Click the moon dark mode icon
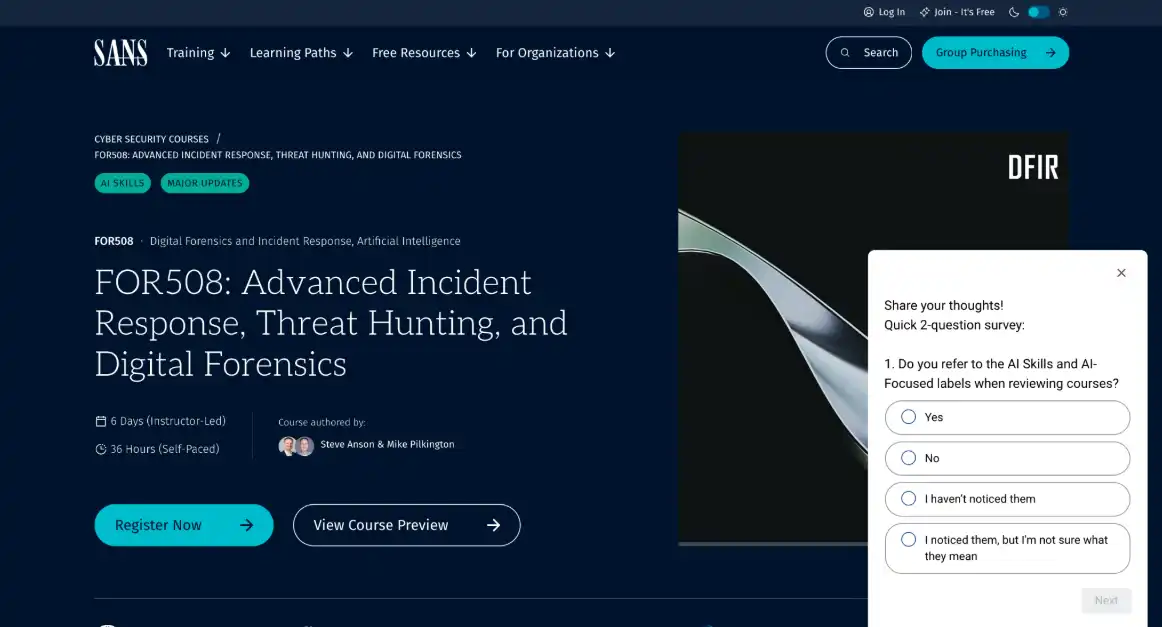The image size is (1162, 627). click(x=1014, y=12)
